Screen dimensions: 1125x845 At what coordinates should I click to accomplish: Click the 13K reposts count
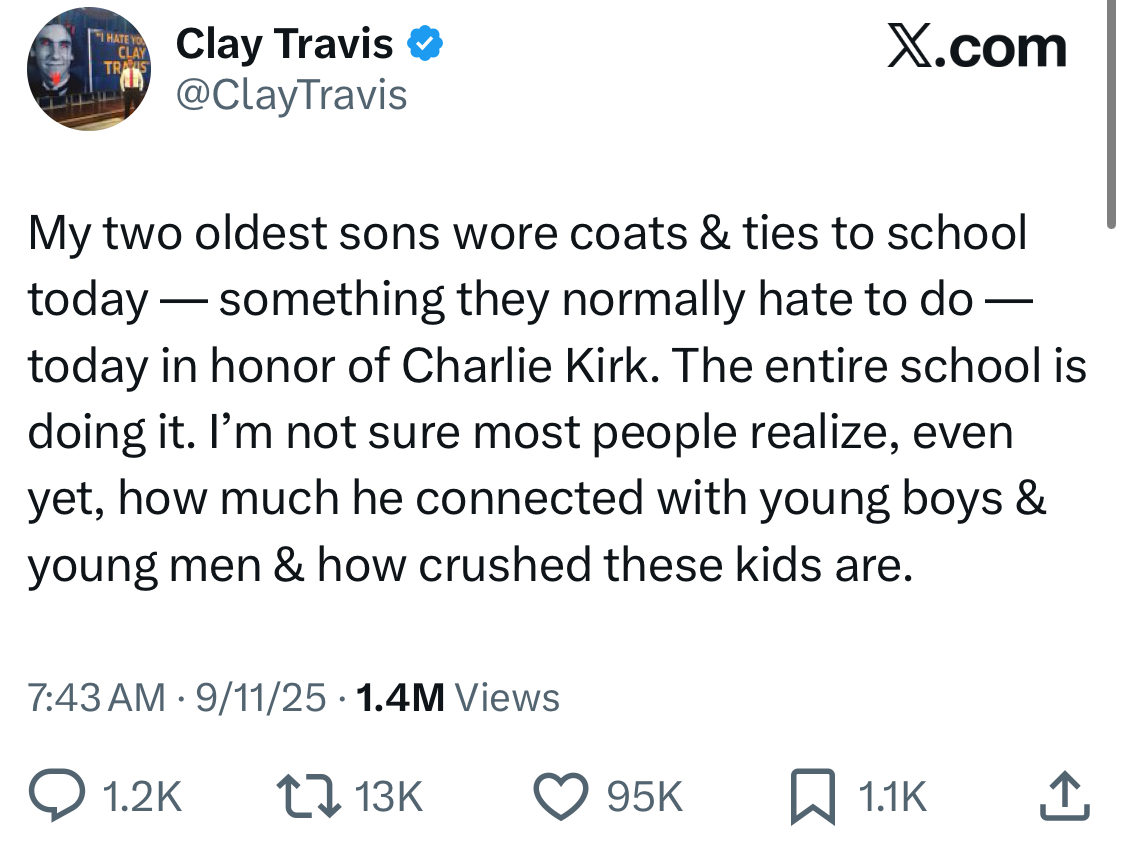(x=388, y=797)
